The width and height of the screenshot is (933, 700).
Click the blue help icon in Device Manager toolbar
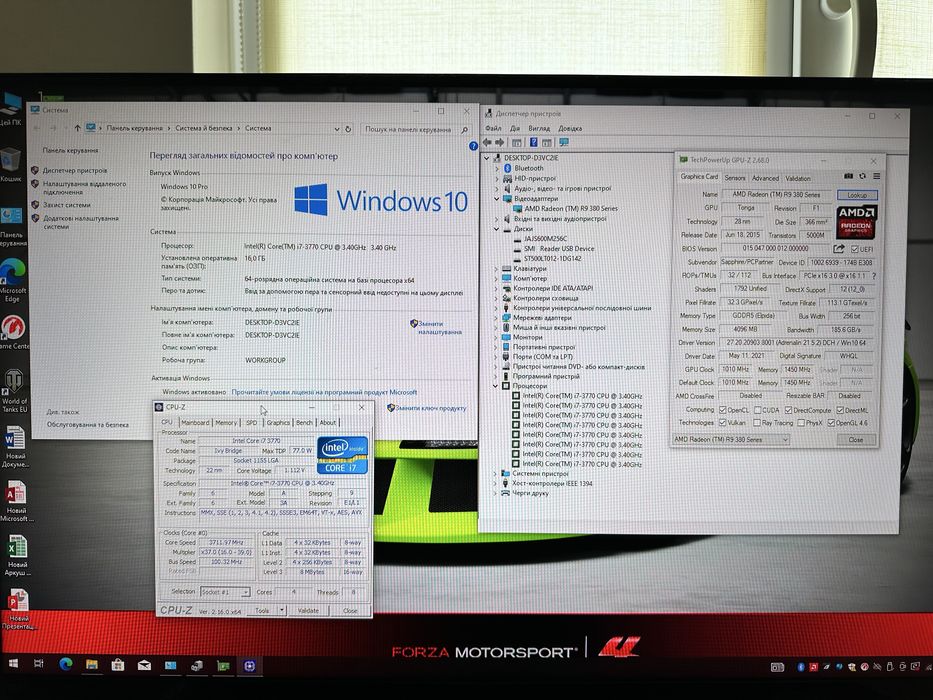pyautogui.click(x=534, y=142)
